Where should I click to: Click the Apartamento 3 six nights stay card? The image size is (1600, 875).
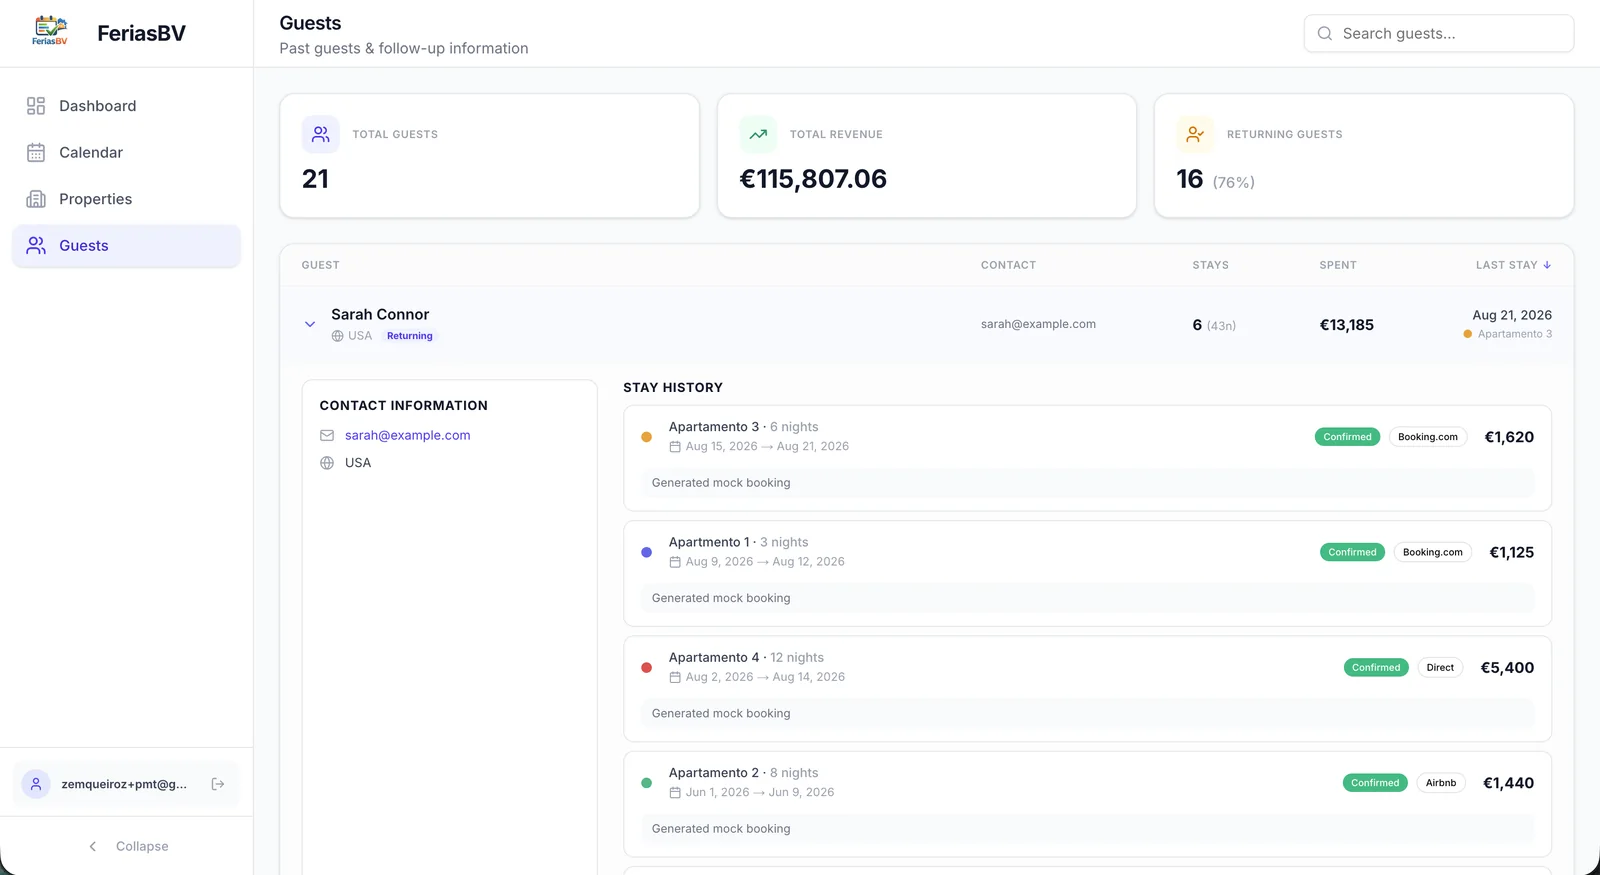pos(1087,458)
